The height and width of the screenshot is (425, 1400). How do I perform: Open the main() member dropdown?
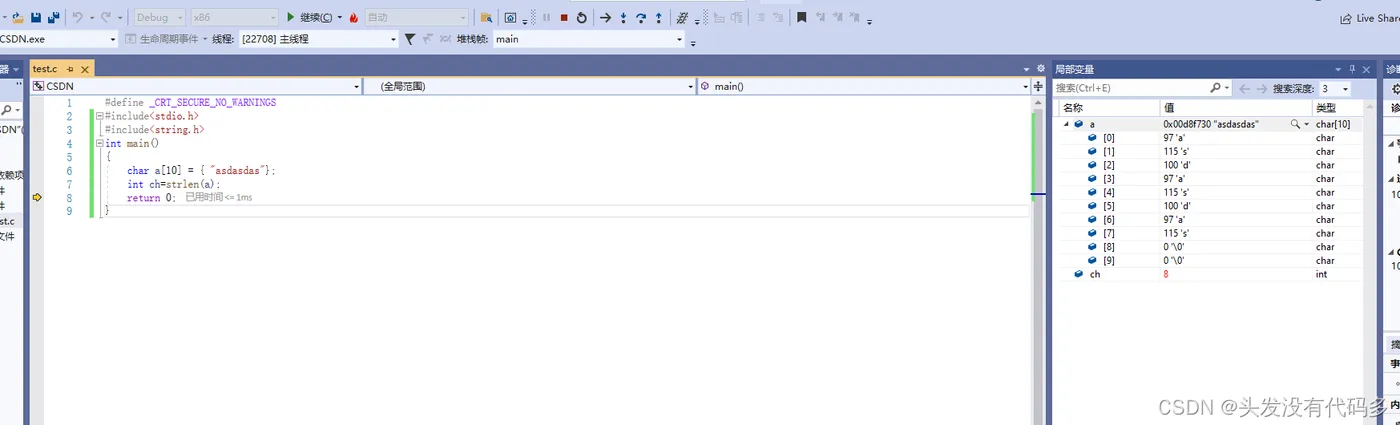click(862, 87)
